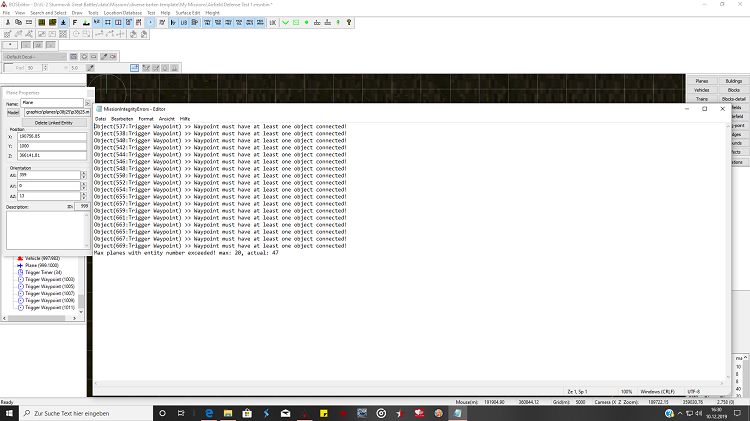The image size is (750, 421).
Task: Click the AY orientation spinner arrows
Action: (x=84, y=186)
